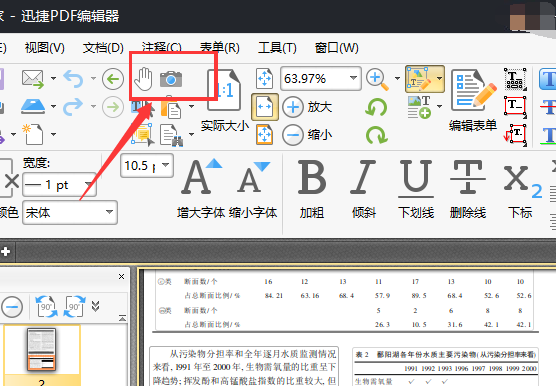
Task: Open the 宋体 font family dropdown
Action: [109, 212]
